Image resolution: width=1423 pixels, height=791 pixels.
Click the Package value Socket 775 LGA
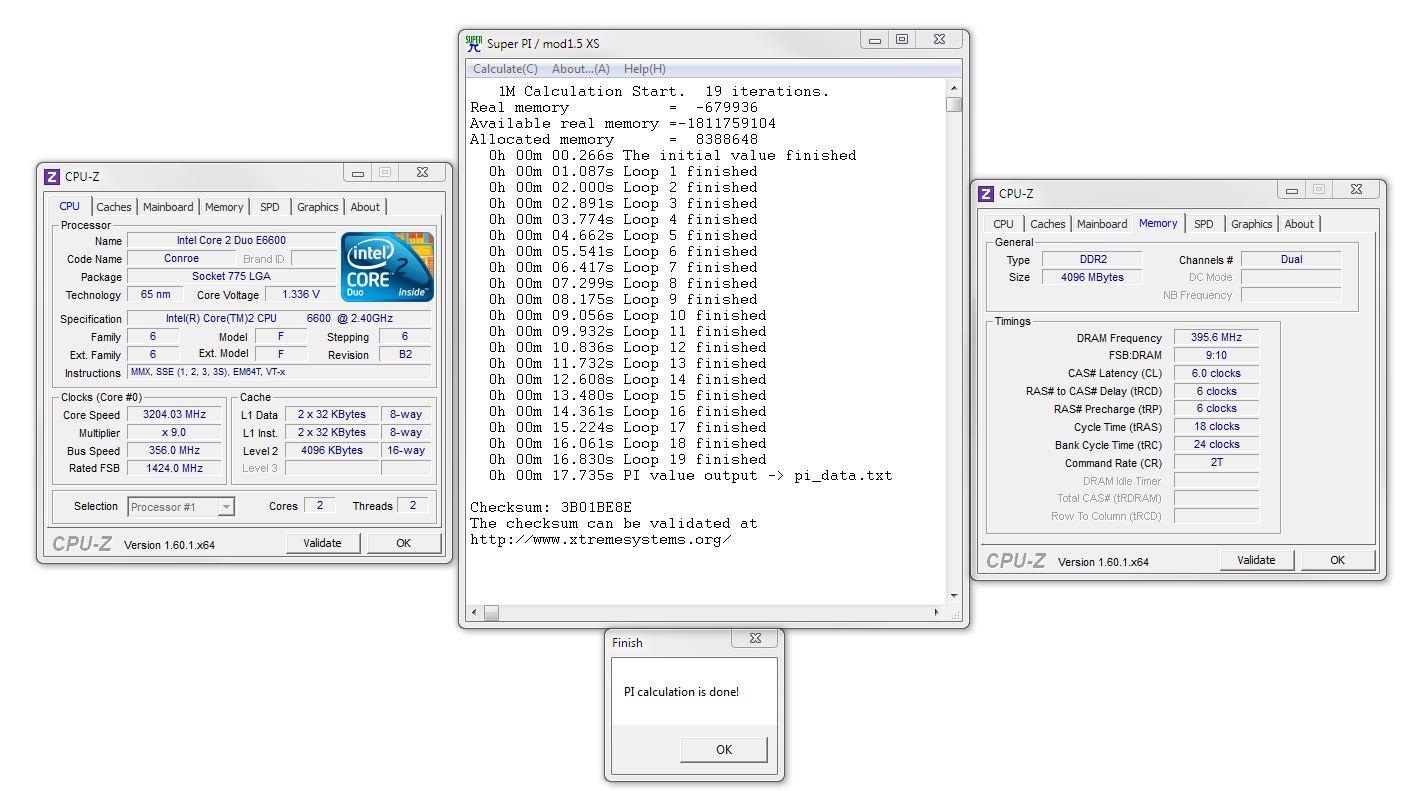(231, 276)
